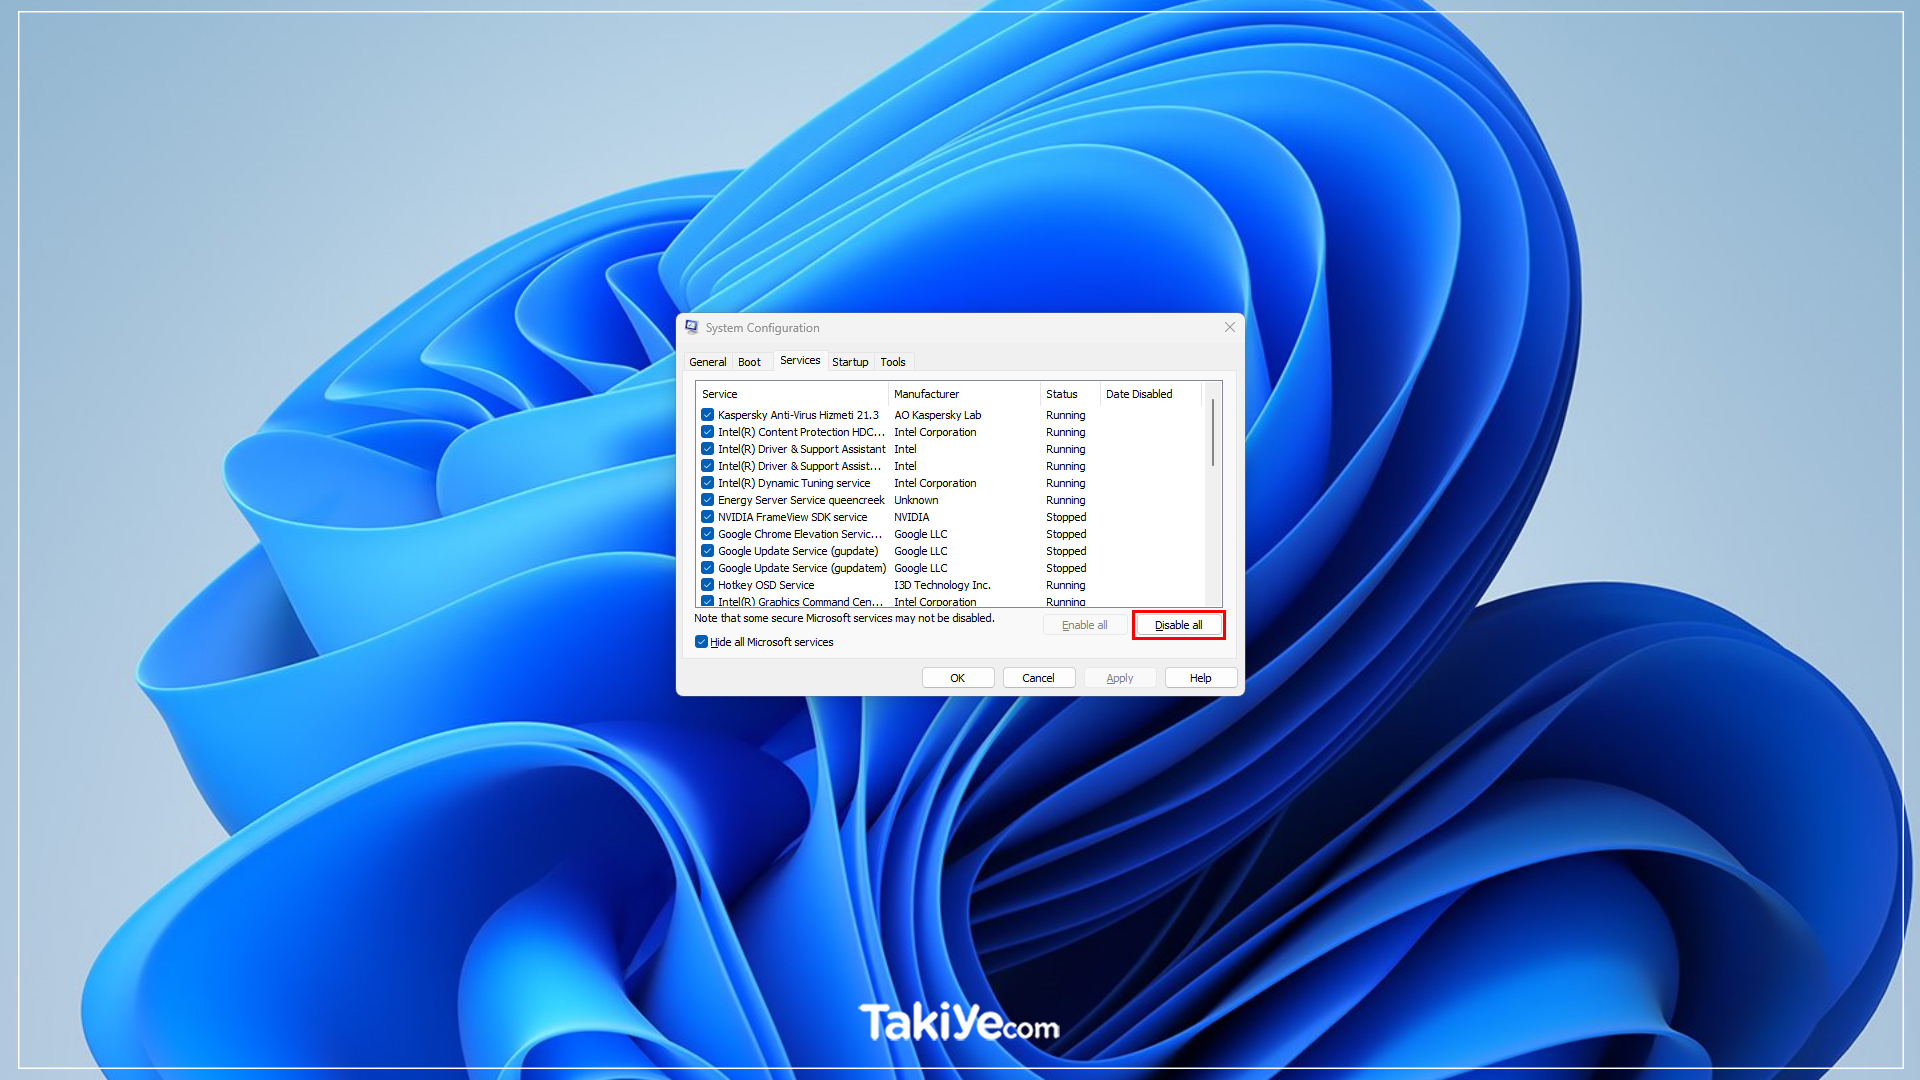
Task: Click the Cancel button
Action: click(x=1038, y=678)
